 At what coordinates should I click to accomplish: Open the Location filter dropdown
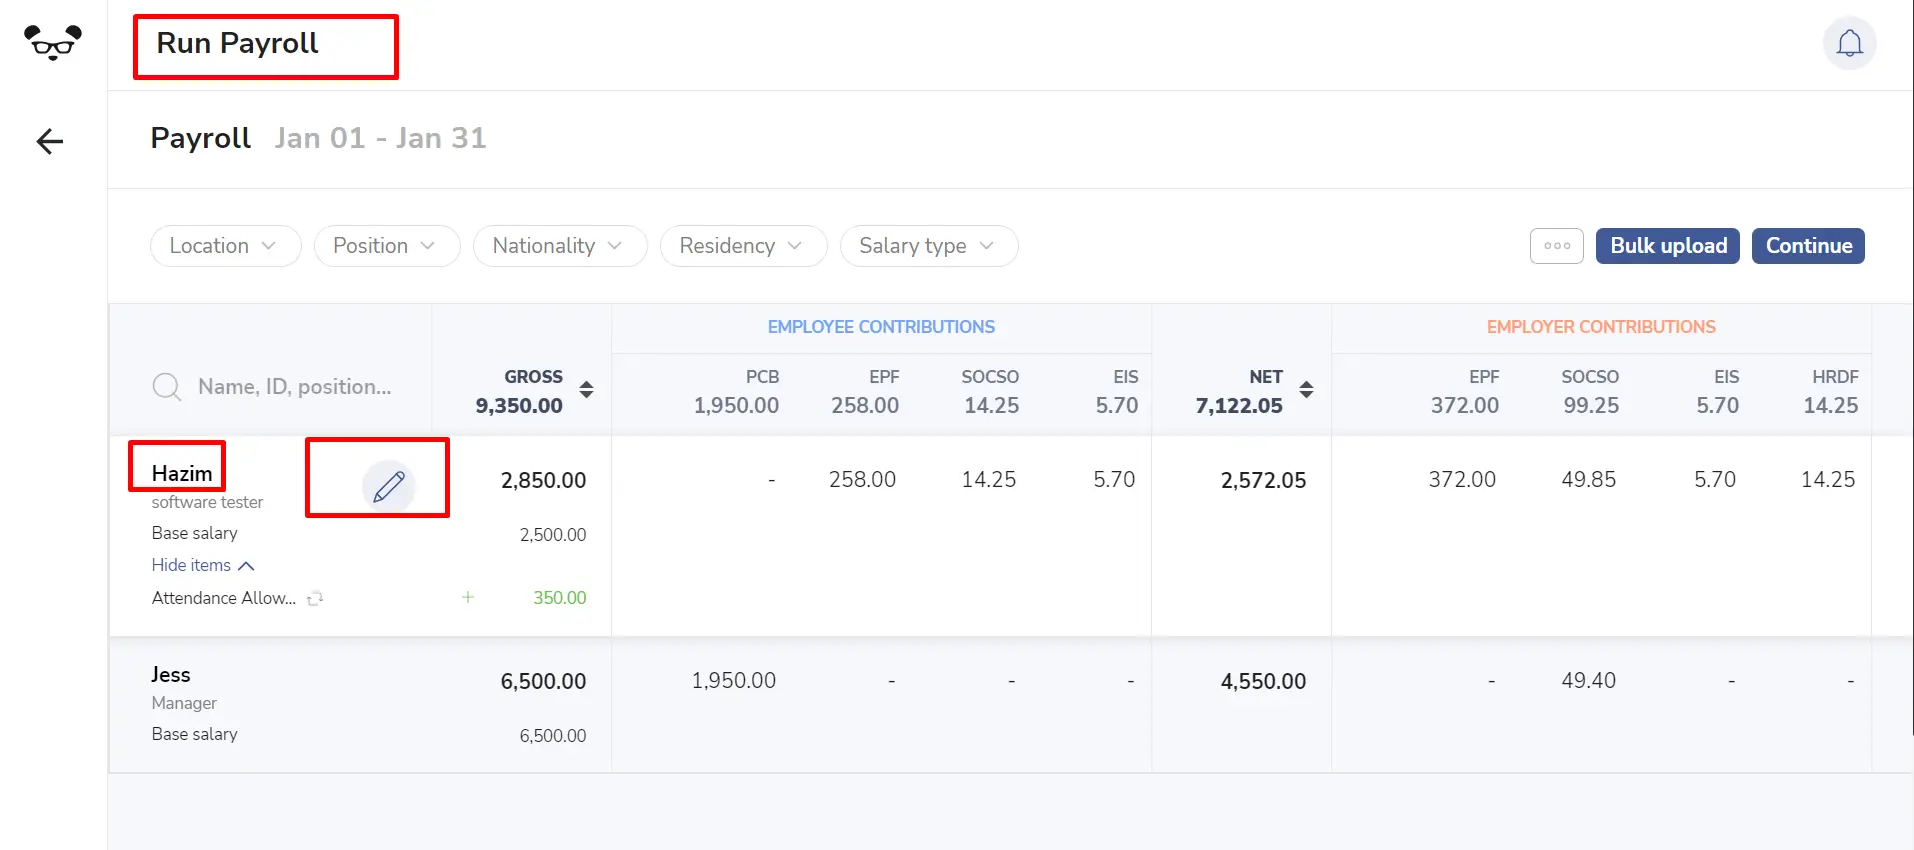click(226, 246)
